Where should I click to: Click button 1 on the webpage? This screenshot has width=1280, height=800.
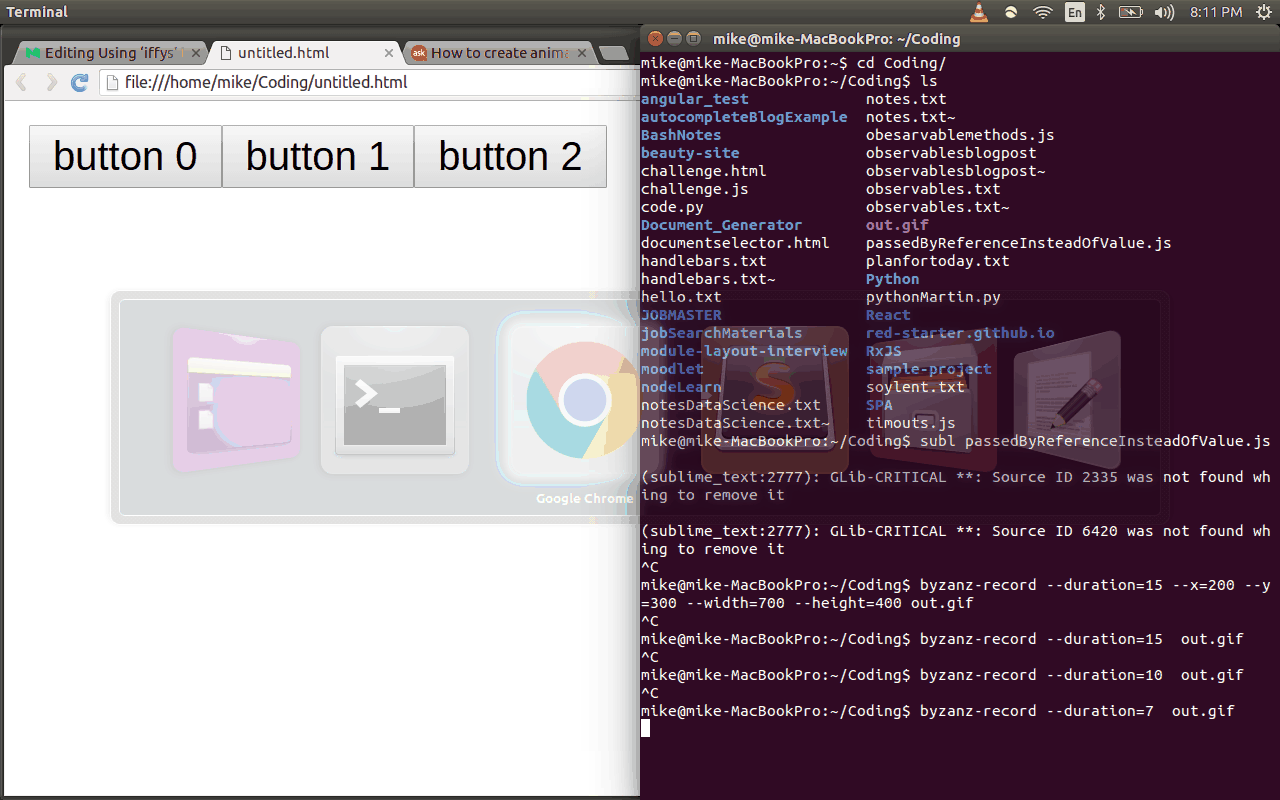(x=317, y=156)
